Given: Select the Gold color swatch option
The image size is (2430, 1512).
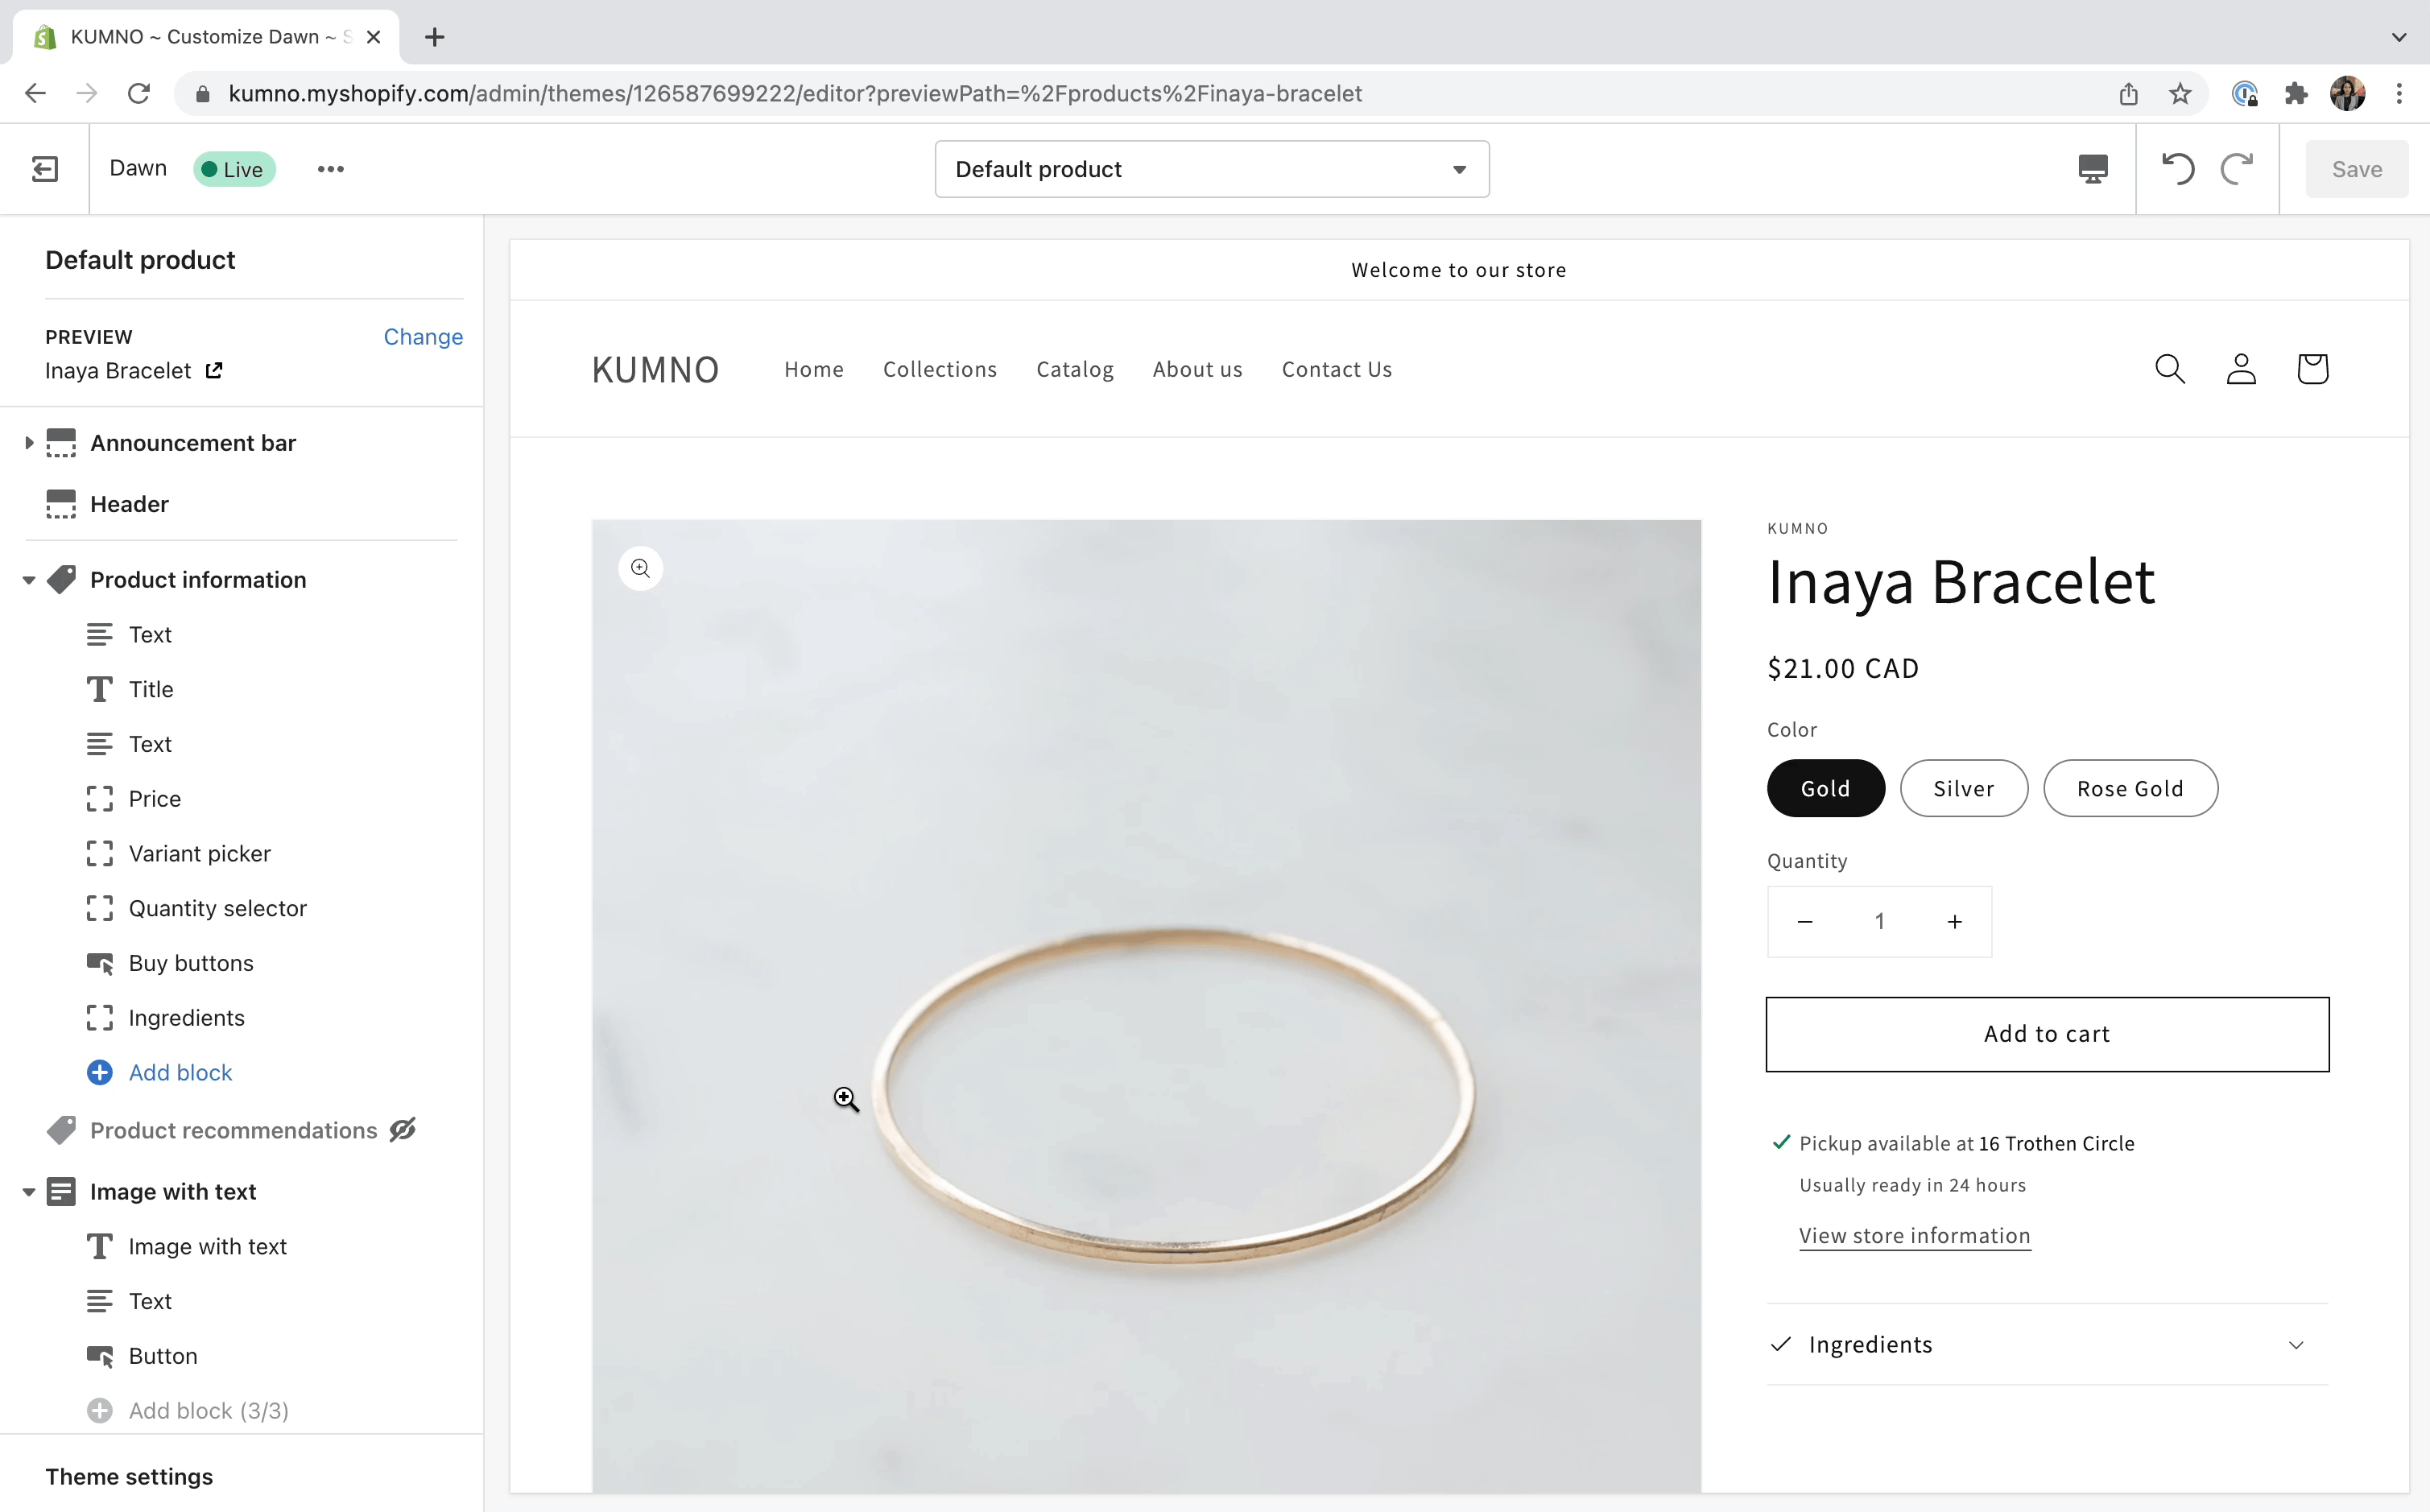Looking at the screenshot, I should pyautogui.click(x=1824, y=787).
